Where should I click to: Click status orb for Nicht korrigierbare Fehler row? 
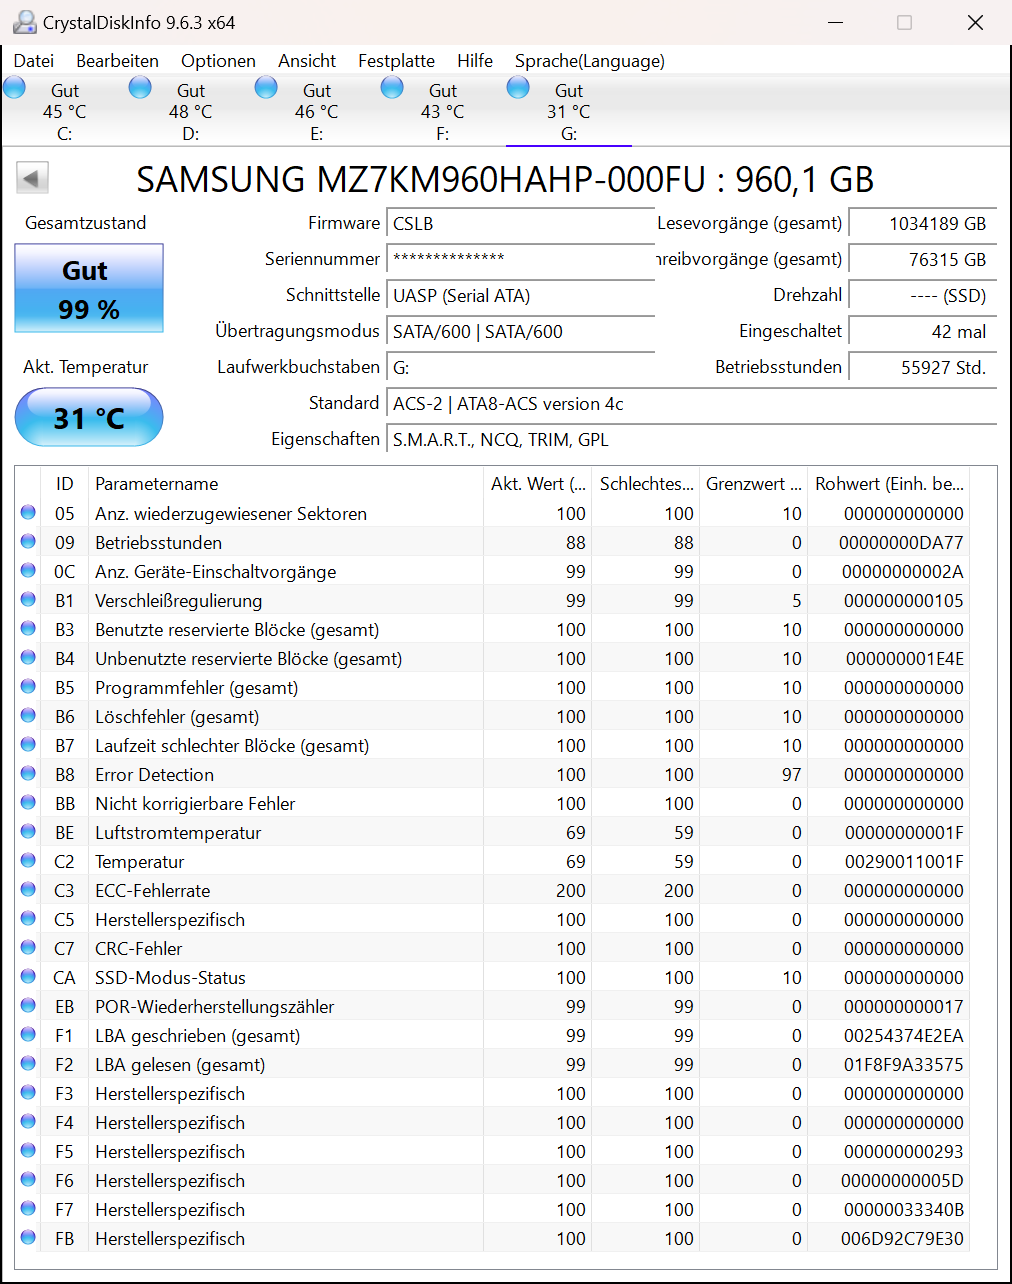click(x=28, y=803)
